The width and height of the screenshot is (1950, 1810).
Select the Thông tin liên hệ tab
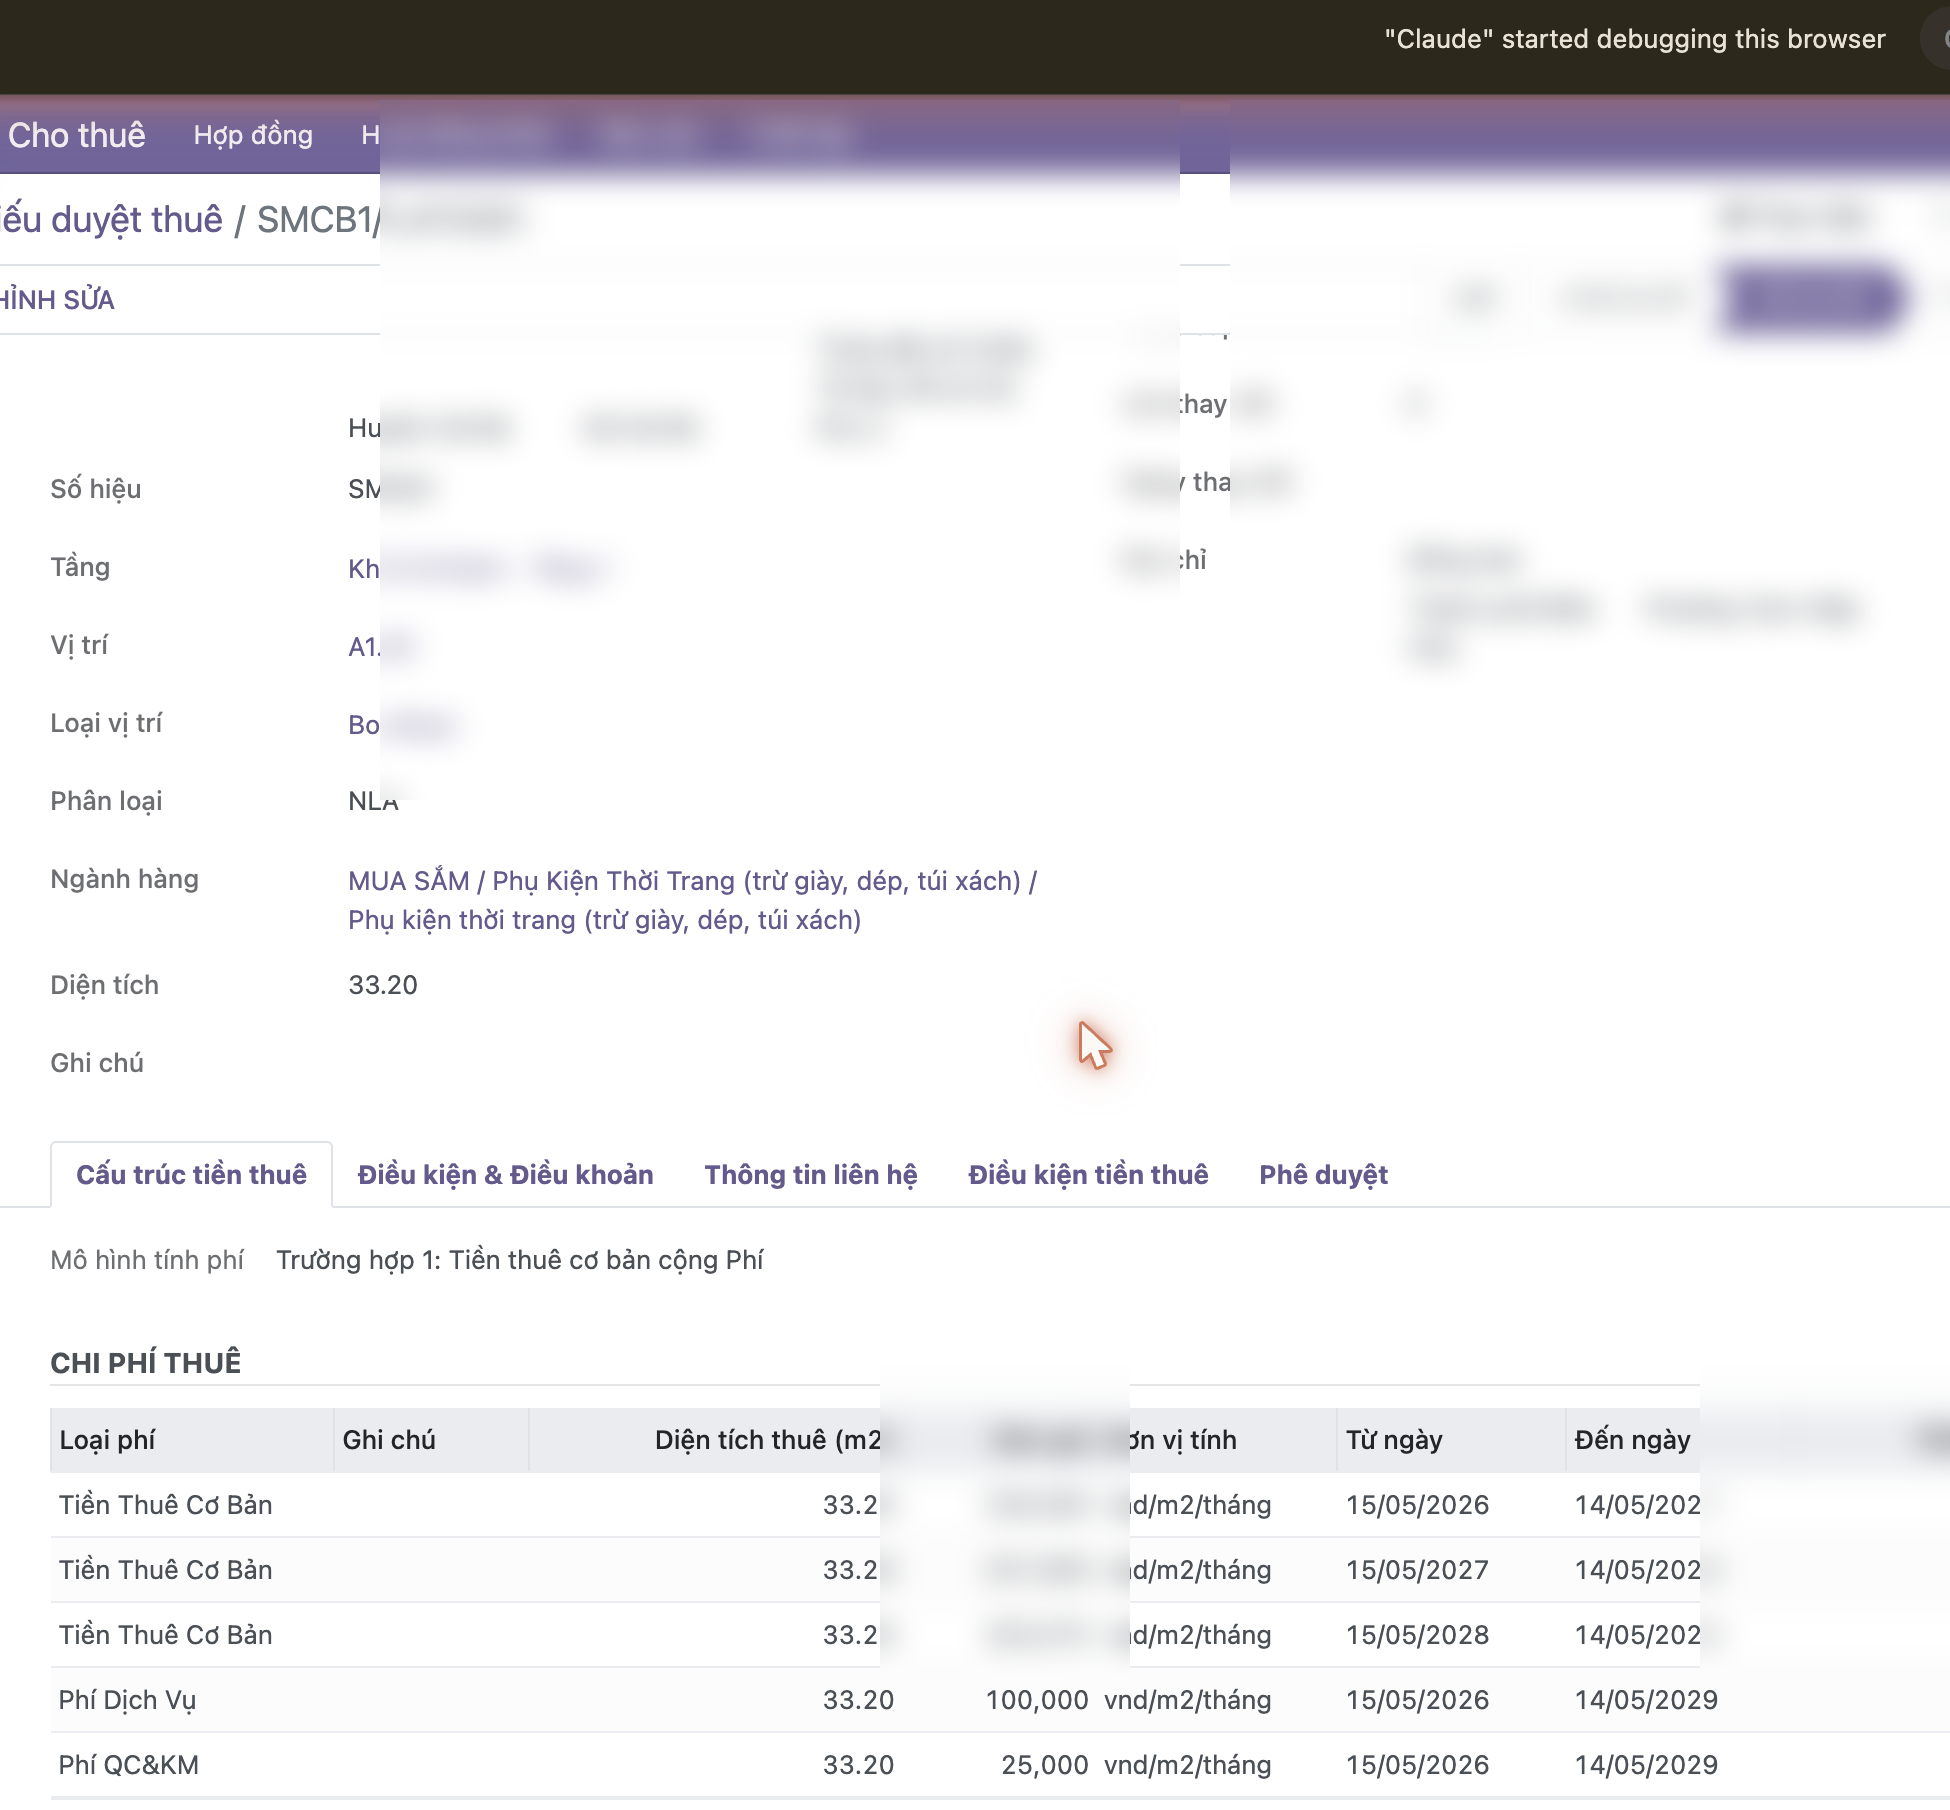[810, 1174]
